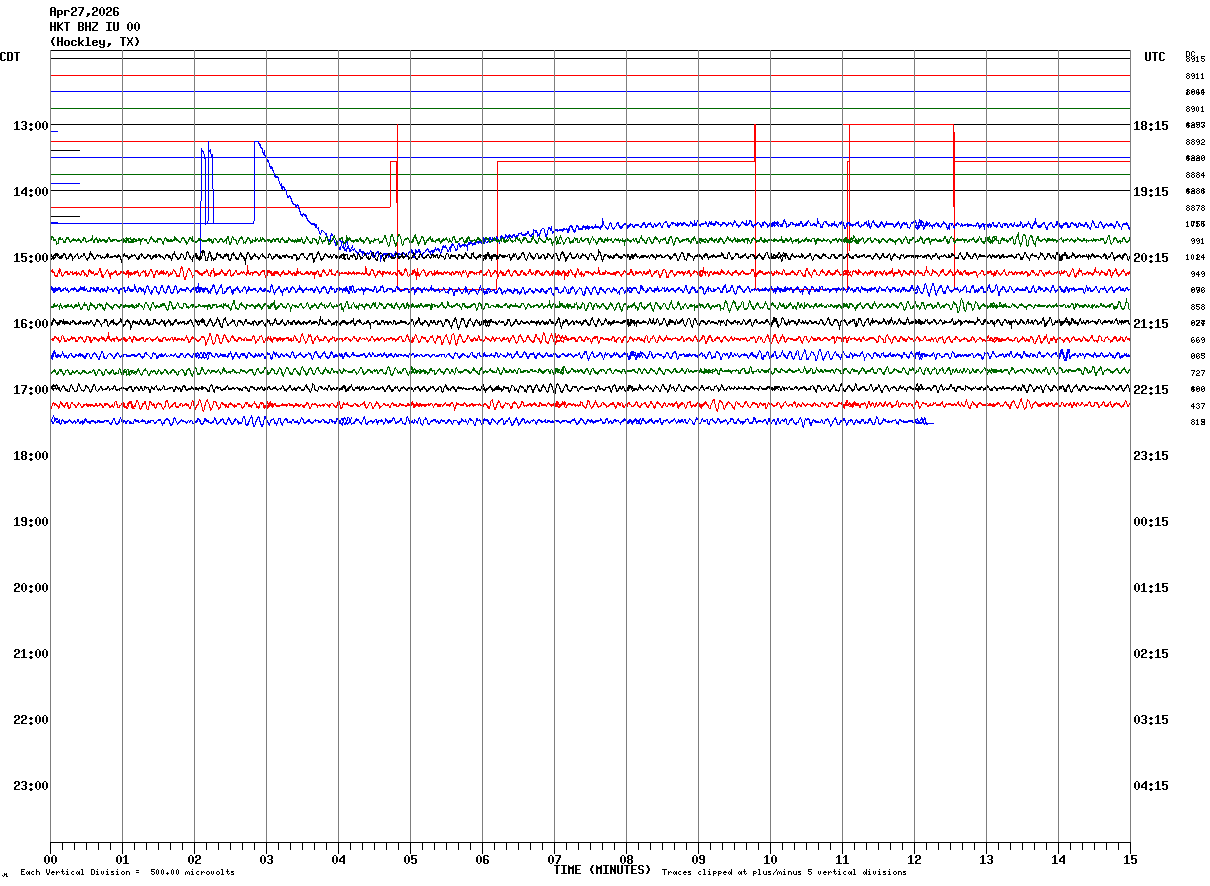This screenshot has height=886, width=1210.
Task: Click minute tick label 03
Action: (x=266, y=860)
